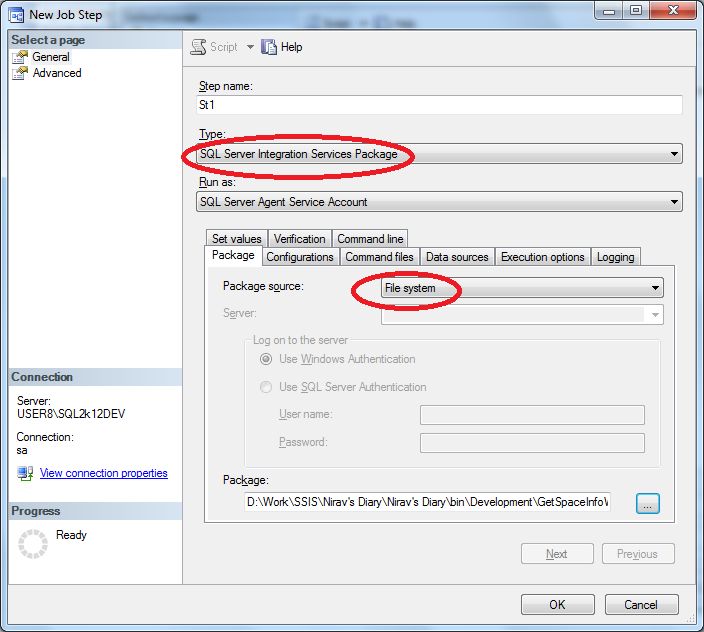
Task: Select the General page
Action: [x=51, y=57]
